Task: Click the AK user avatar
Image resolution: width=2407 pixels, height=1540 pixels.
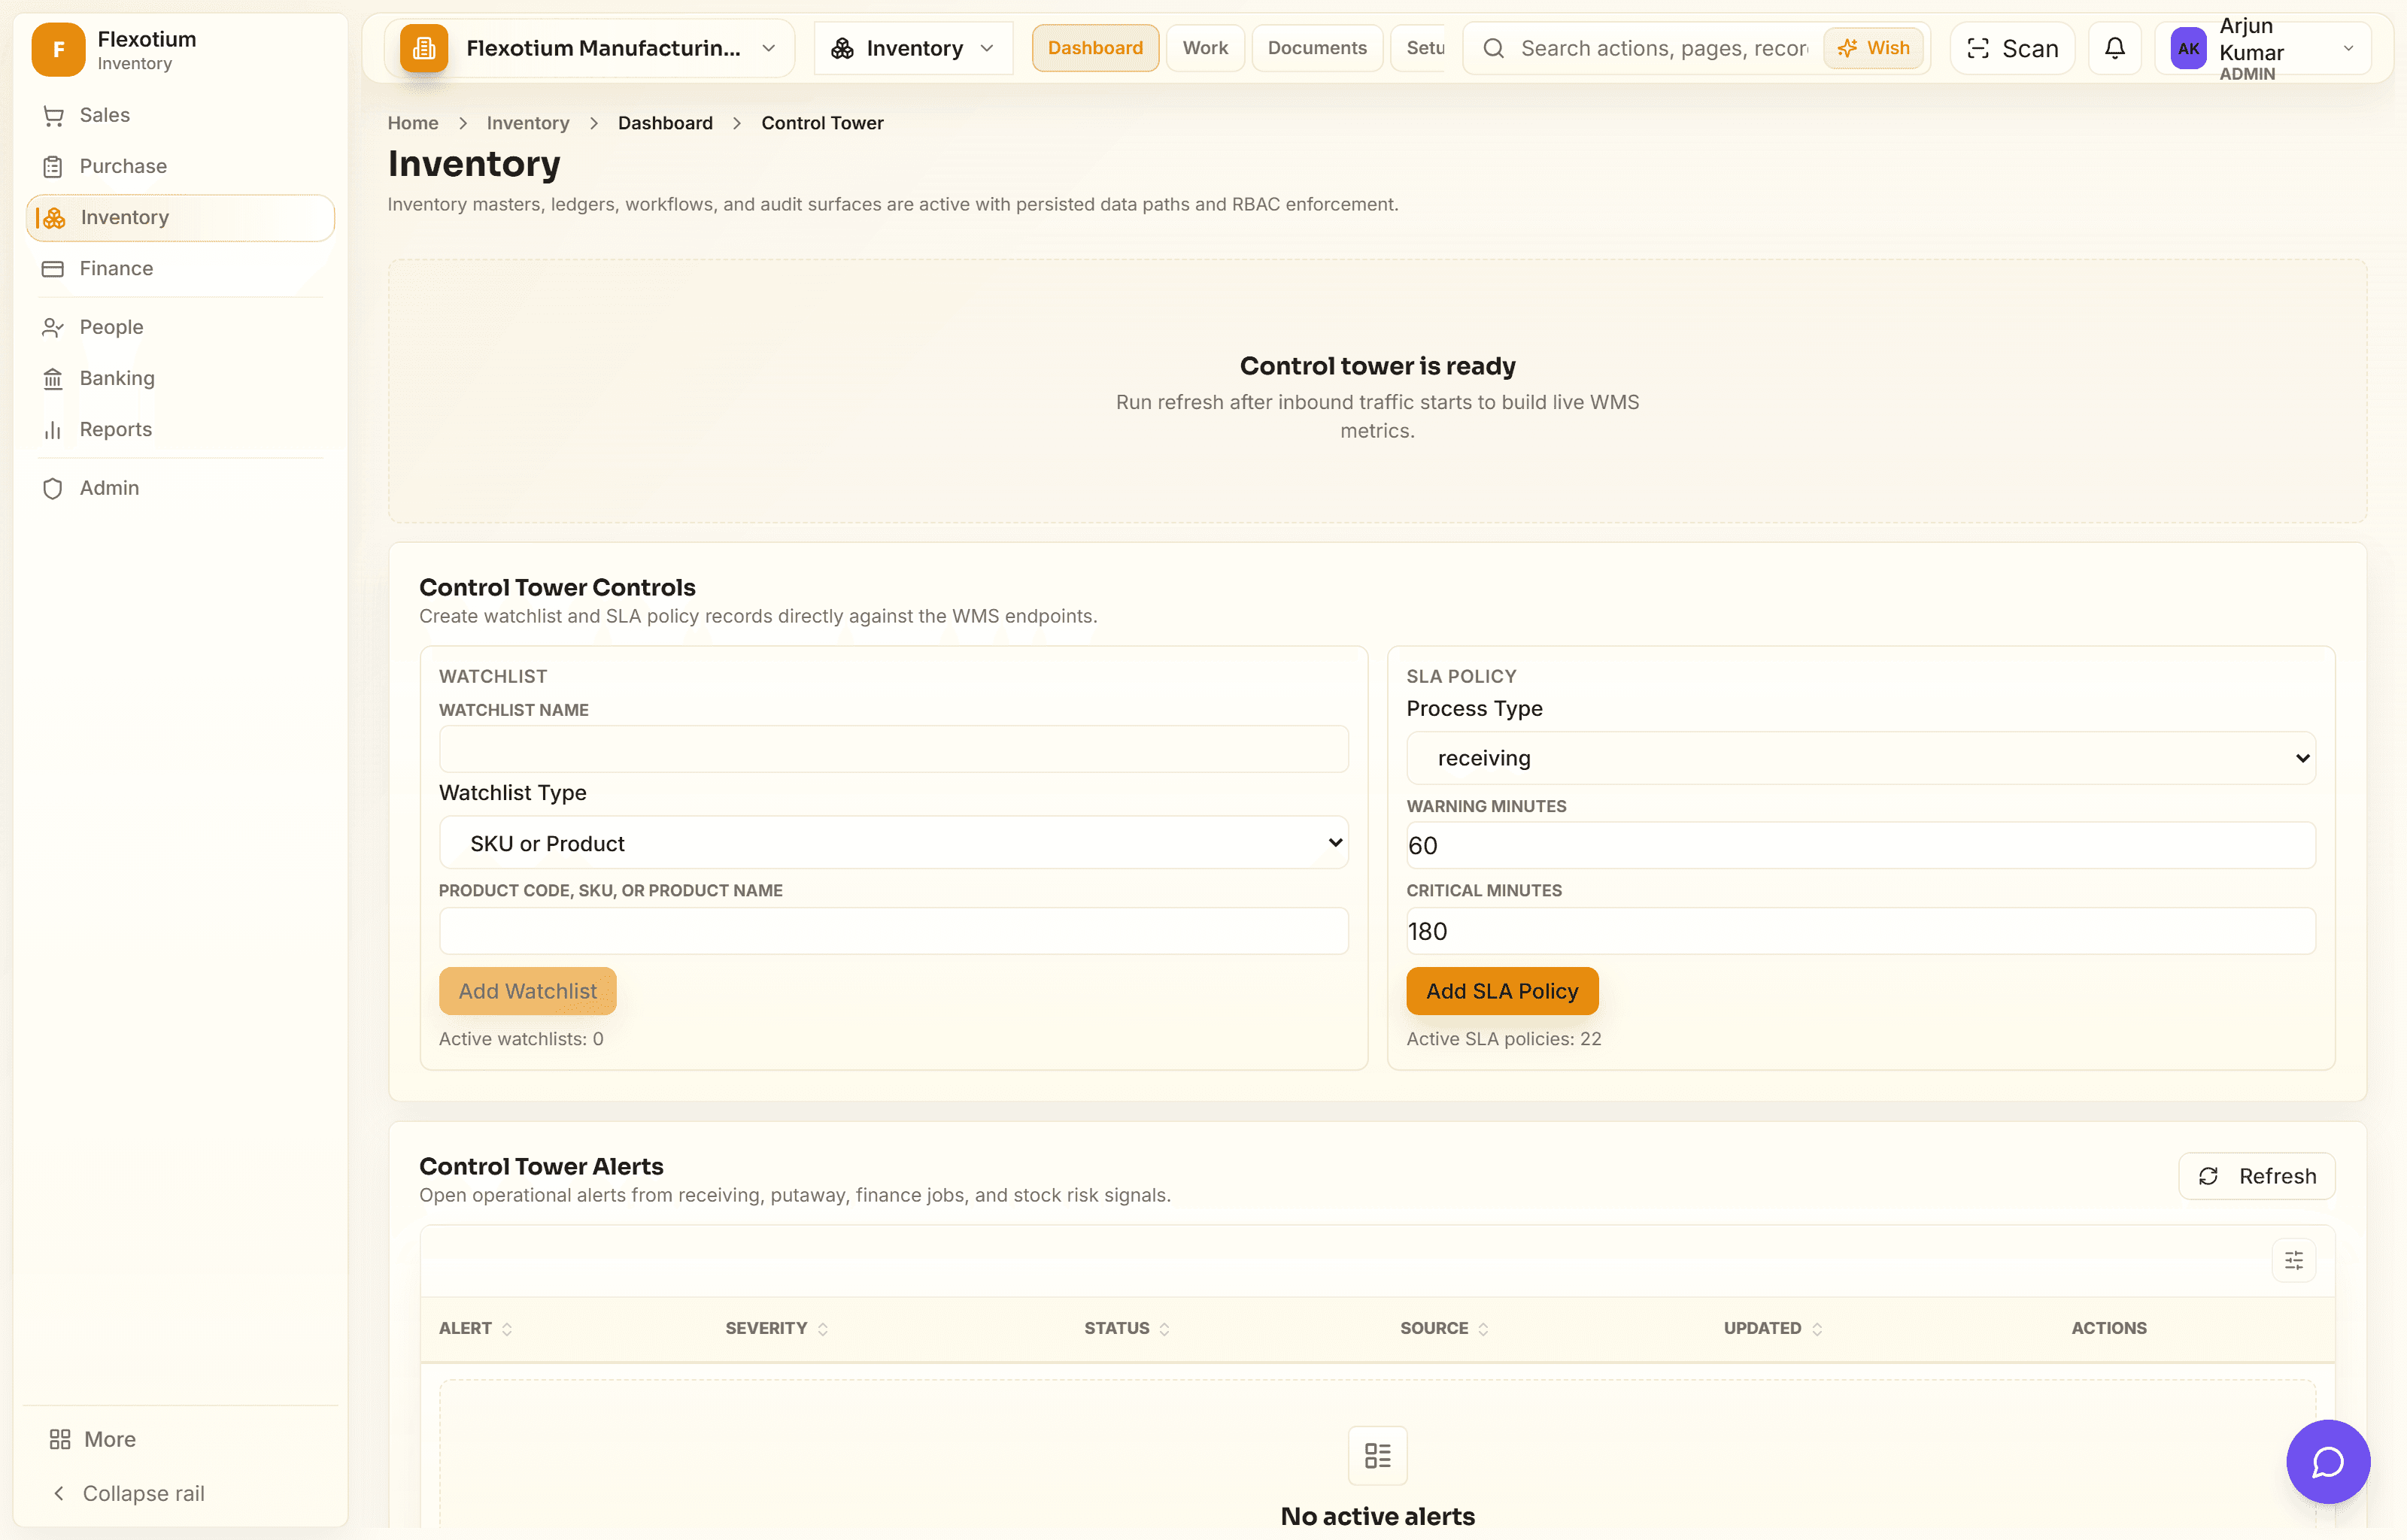Action: point(2188,48)
